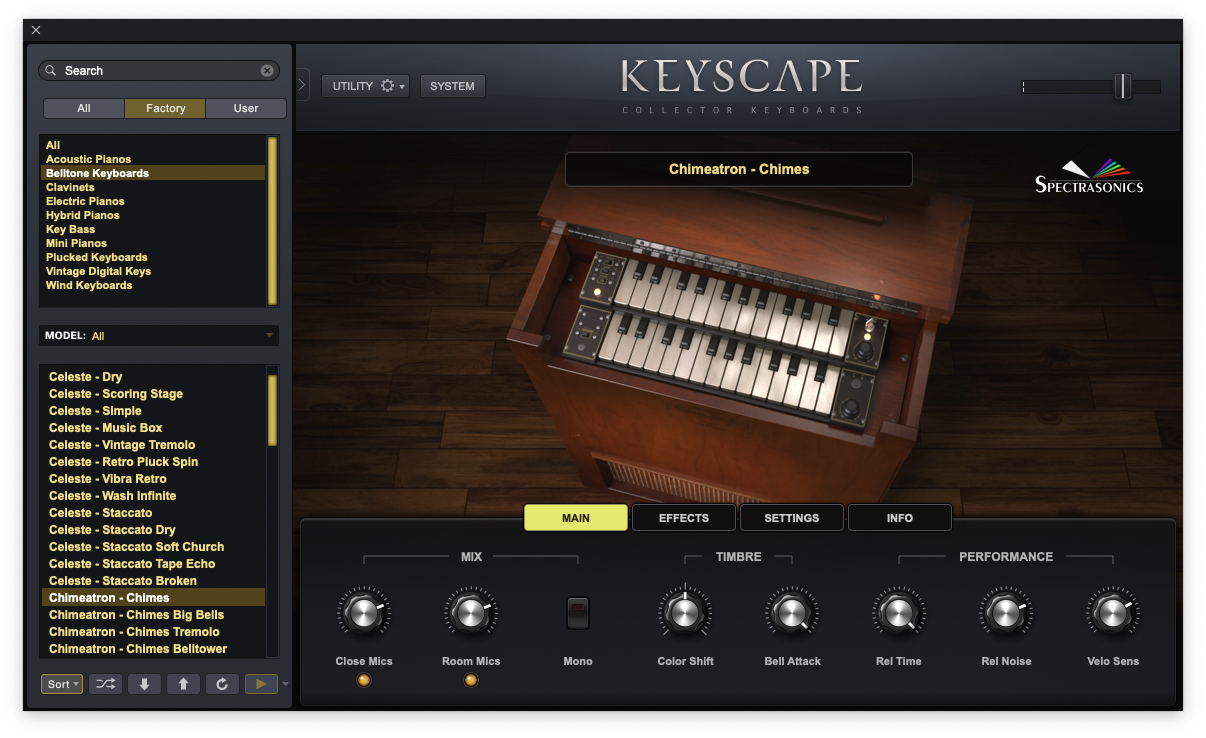Collapse the browser with the side arrow tab
This screenshot has width=1206, height=738.
point(303,85)
